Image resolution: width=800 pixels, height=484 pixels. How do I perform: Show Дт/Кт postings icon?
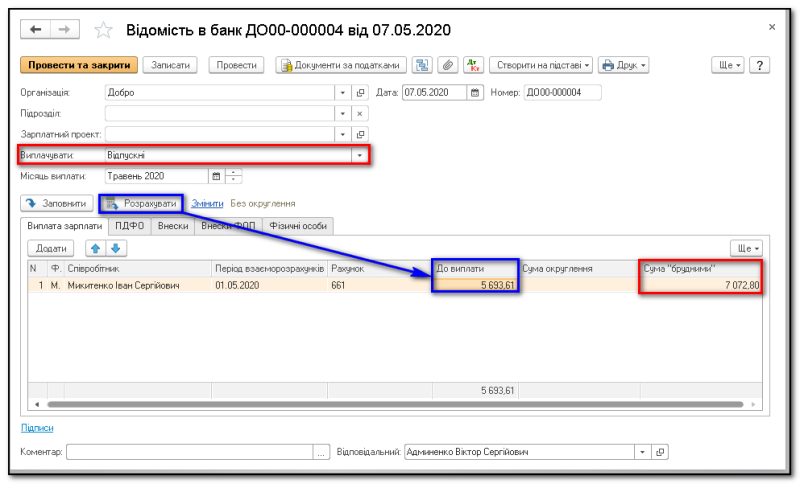pos(473,65)
